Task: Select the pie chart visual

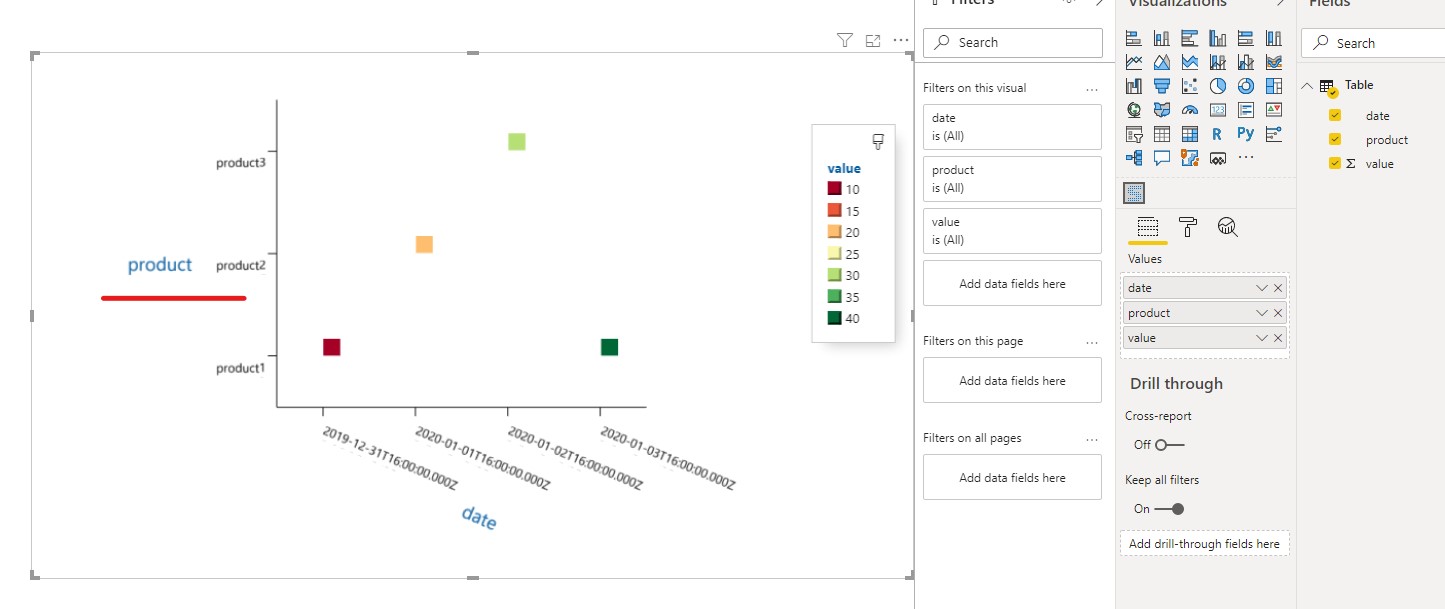Action: click(1218, 86)
